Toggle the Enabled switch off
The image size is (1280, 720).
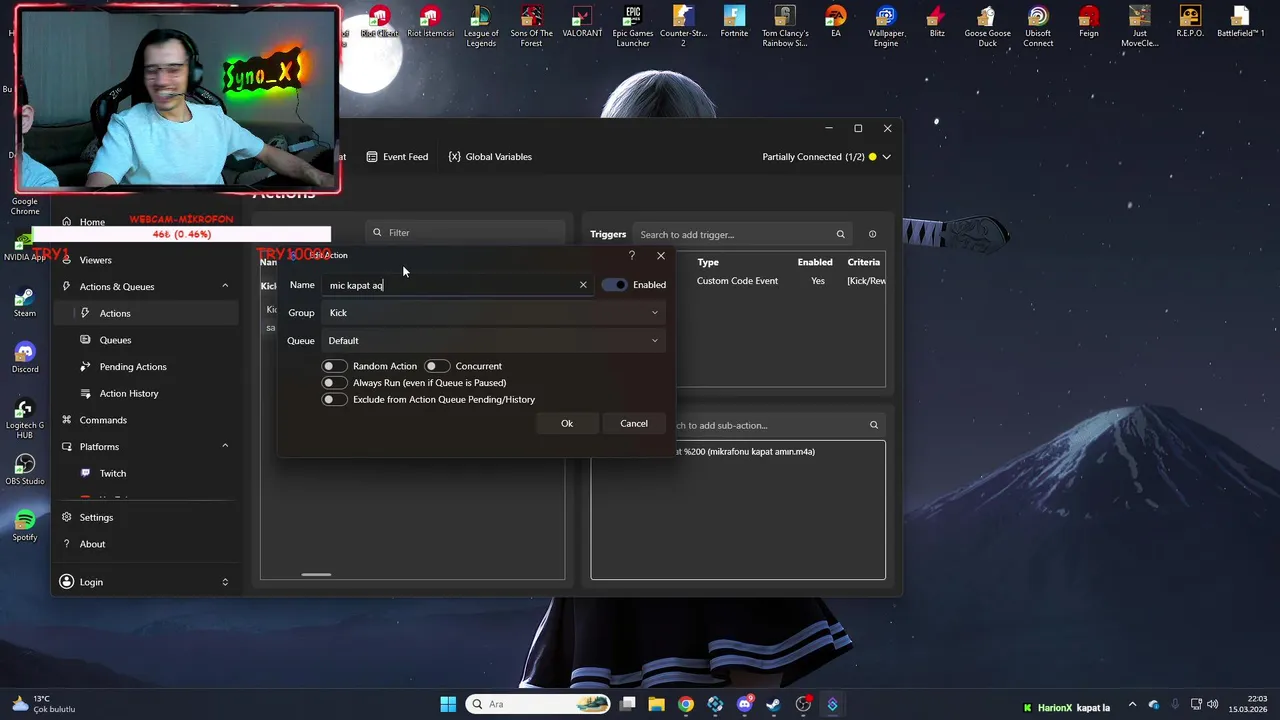click(x=614, y=285)
